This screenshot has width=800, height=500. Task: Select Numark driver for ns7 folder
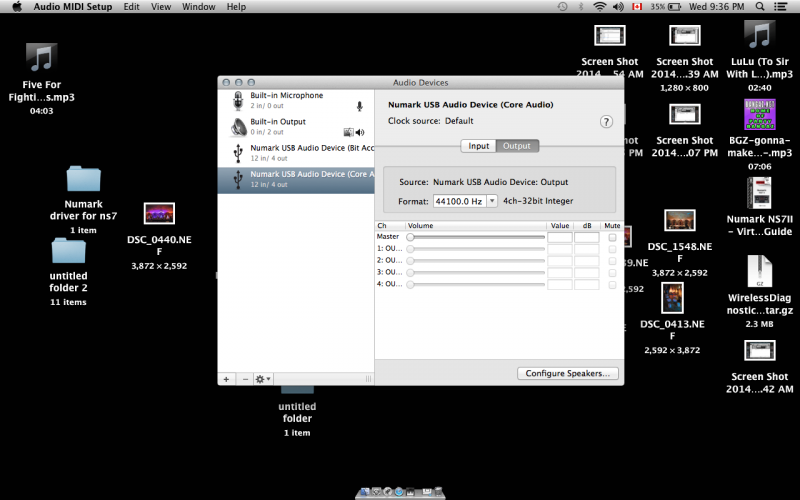click(x=84, y=179)
